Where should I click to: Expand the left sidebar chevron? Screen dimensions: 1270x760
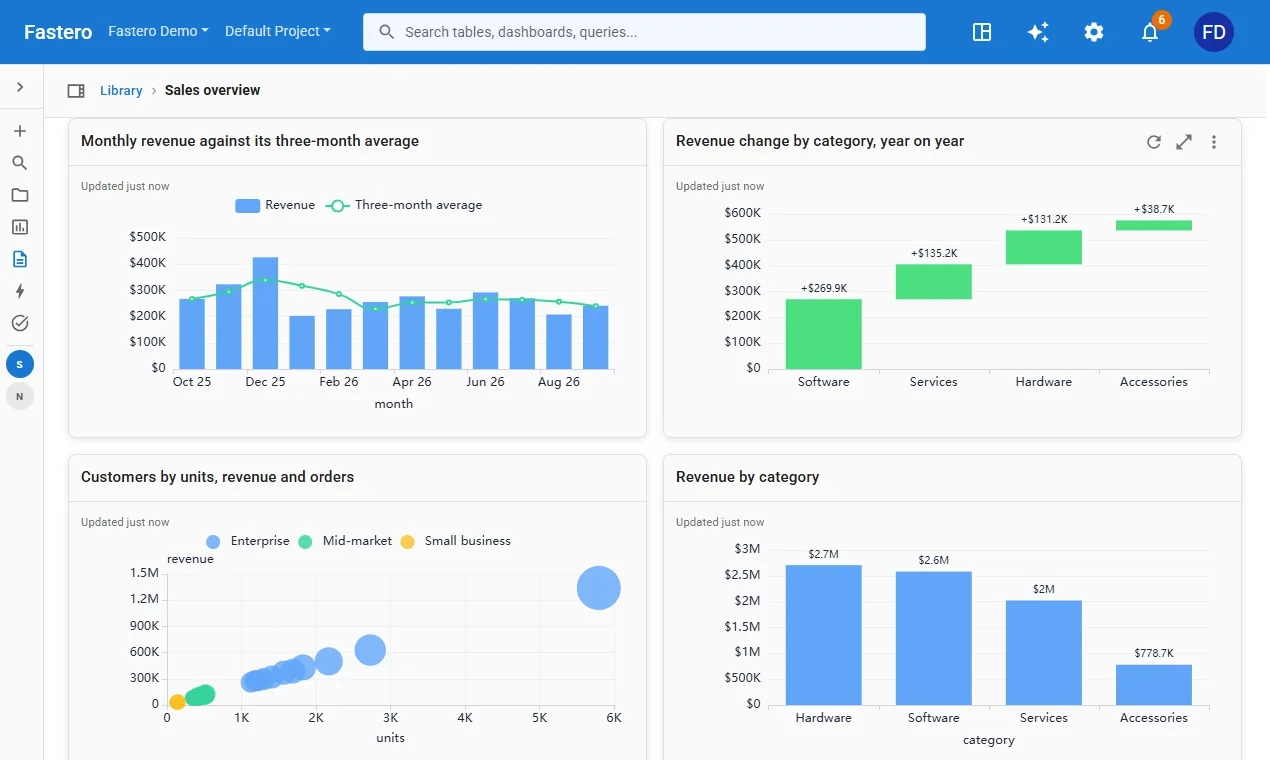[20, 88]
